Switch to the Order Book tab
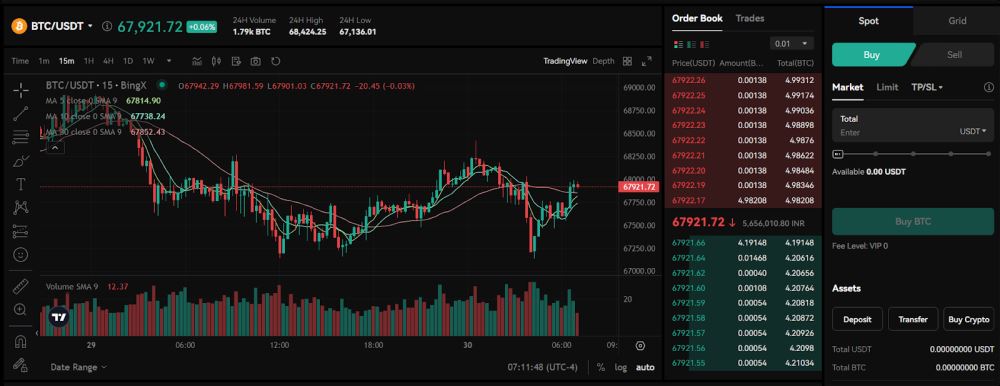The width and height of the screenshot is (1000, 386). (x=697, y=19)
